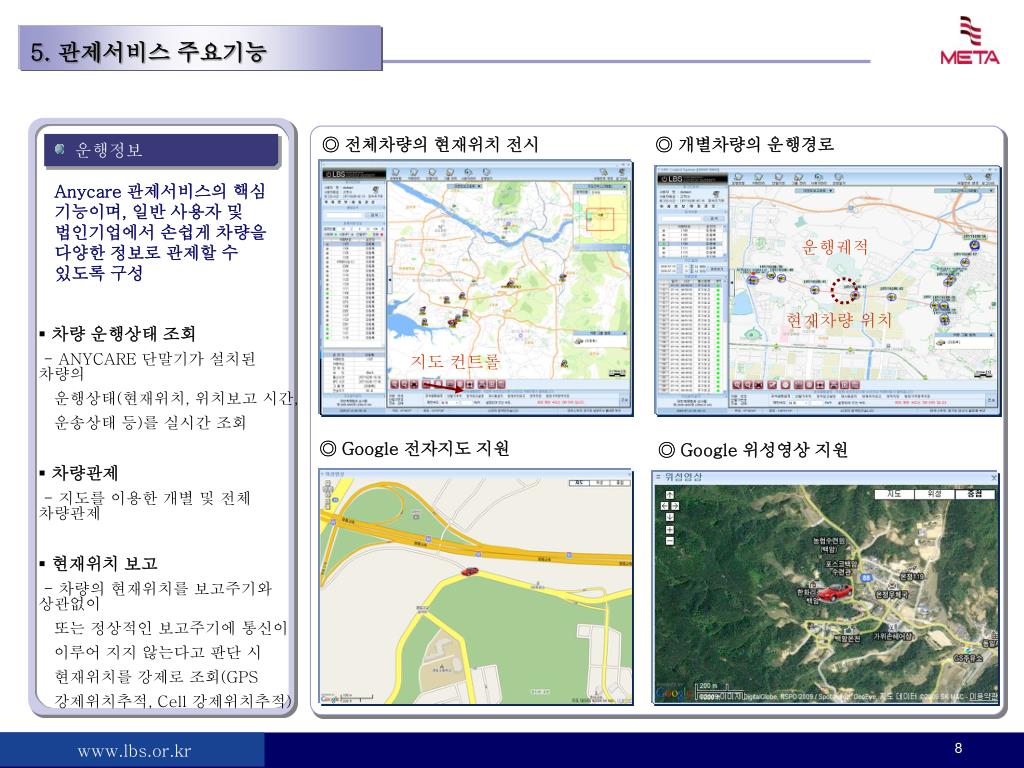
Task: Close the 위성영상 satellite window
Action: pyautogui.click(x=994, y=478)
